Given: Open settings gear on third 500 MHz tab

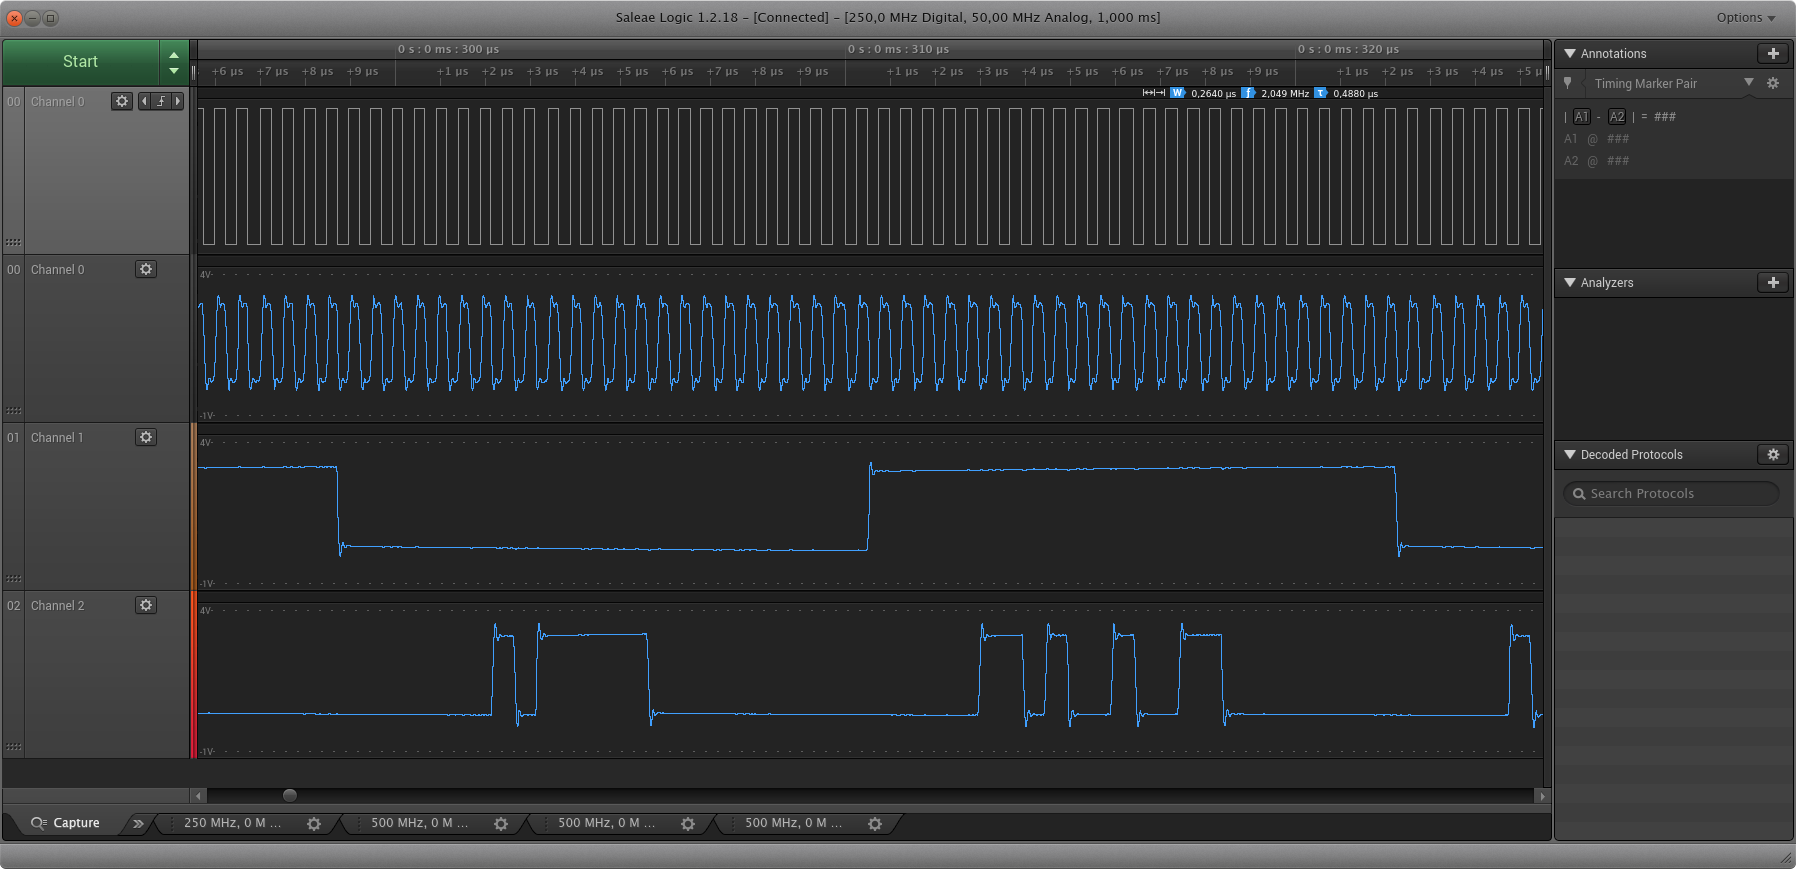Looking at the screenshot, I should tap(875, 824).
